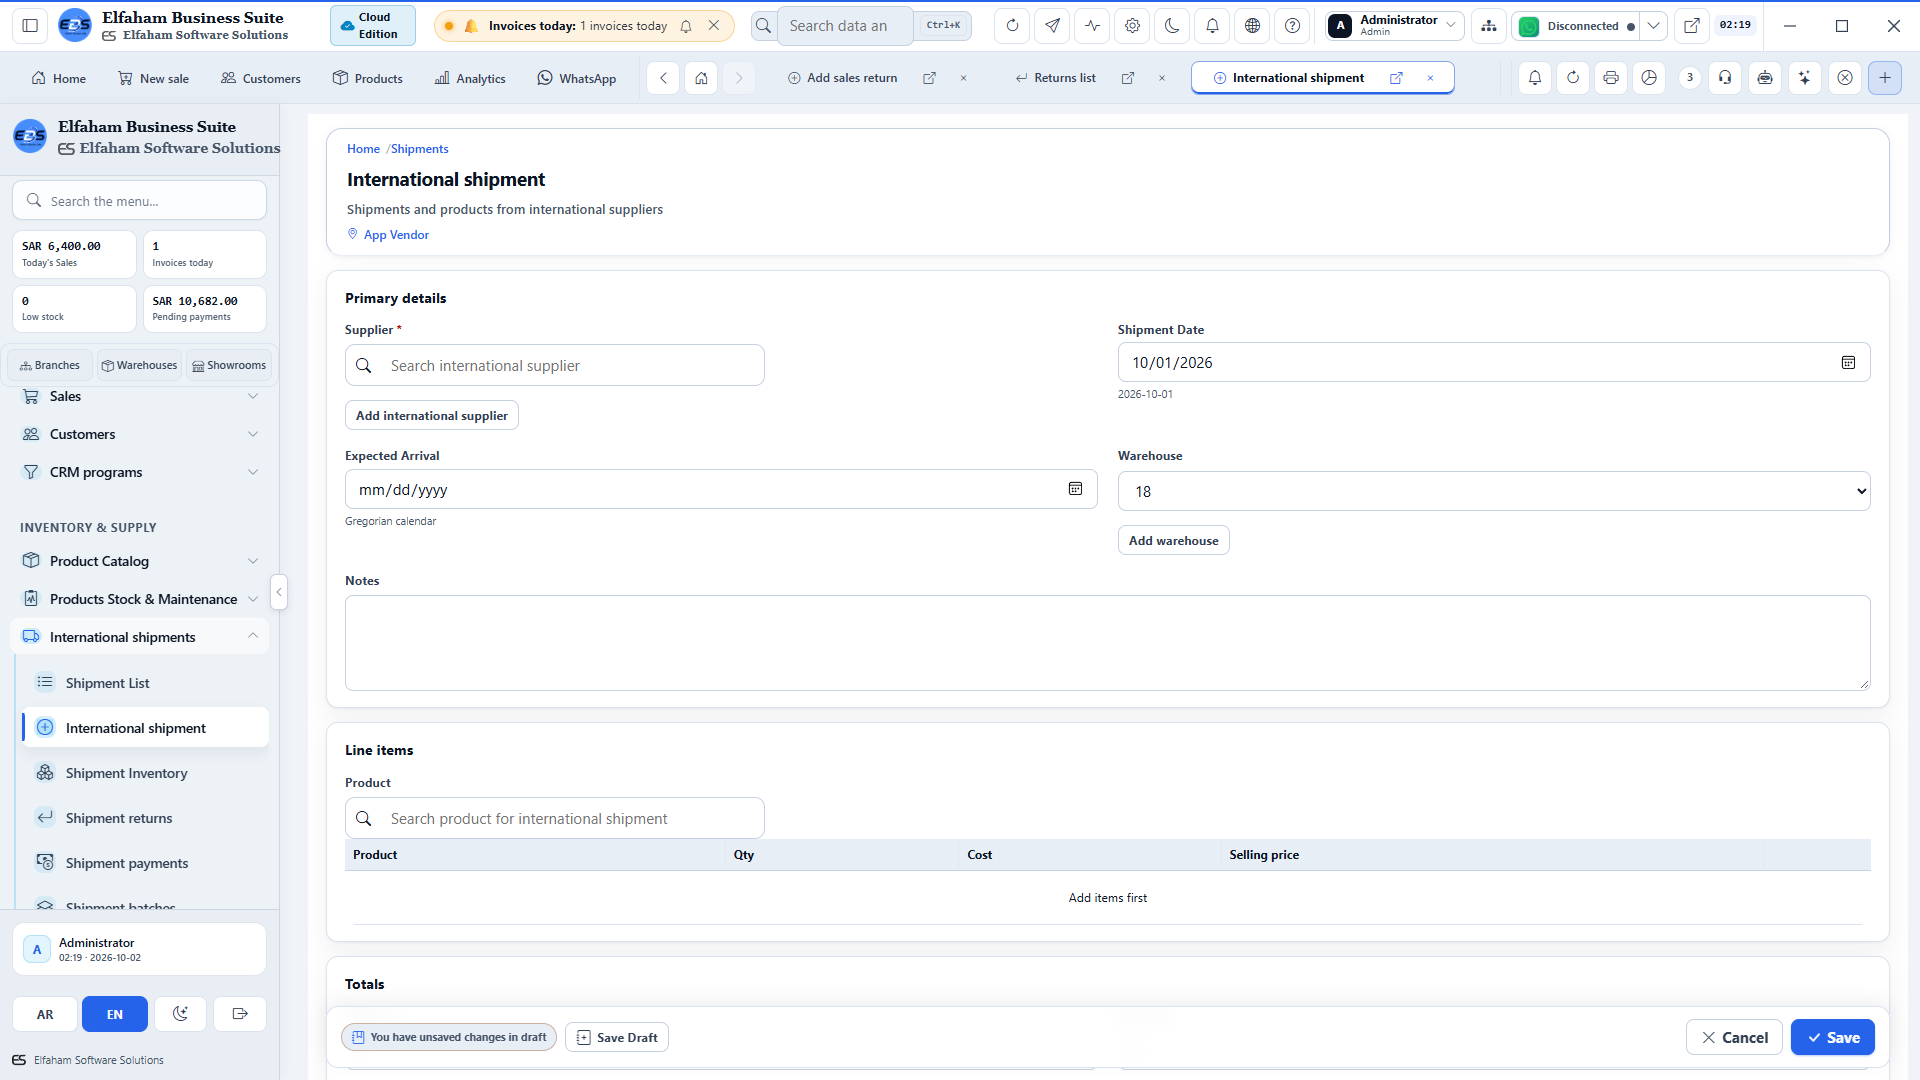Click the printer icon
This screenshot has height=1080, width=1920.
coord(1611,78)
